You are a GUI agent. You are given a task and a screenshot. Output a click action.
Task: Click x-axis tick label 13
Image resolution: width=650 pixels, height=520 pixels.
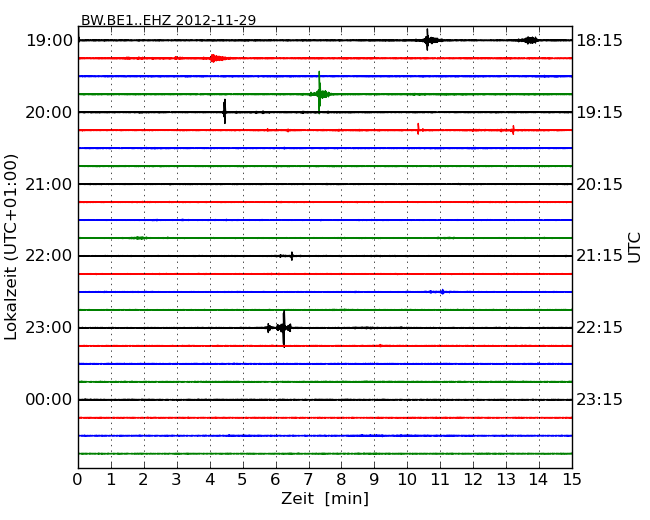(x=506, y=479)
